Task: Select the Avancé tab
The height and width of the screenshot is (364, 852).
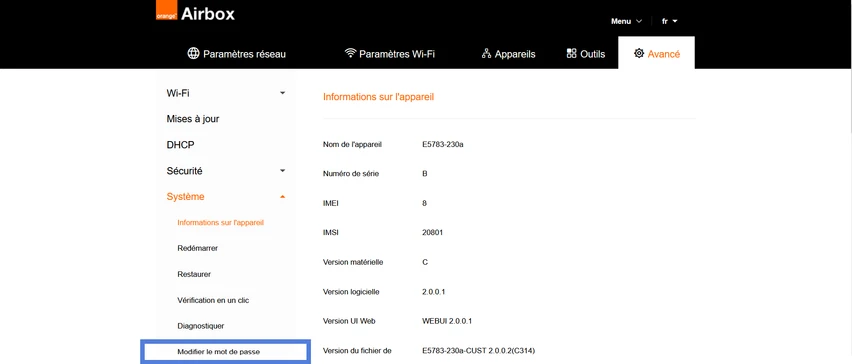Action: 656,53
